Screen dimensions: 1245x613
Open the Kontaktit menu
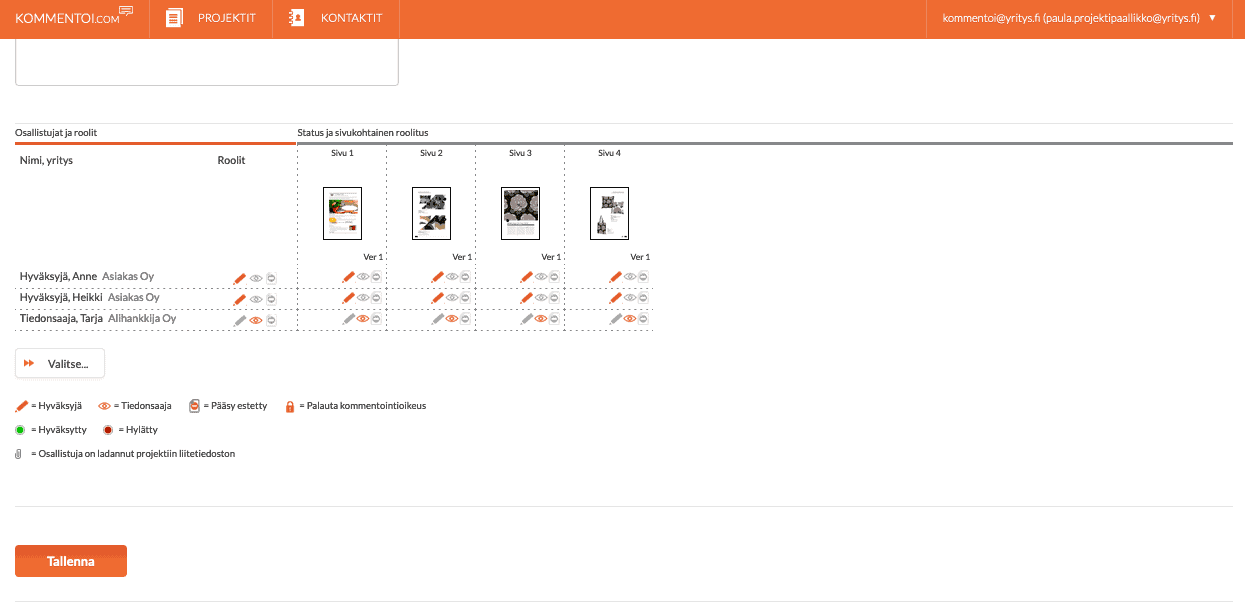click(335, 18)
